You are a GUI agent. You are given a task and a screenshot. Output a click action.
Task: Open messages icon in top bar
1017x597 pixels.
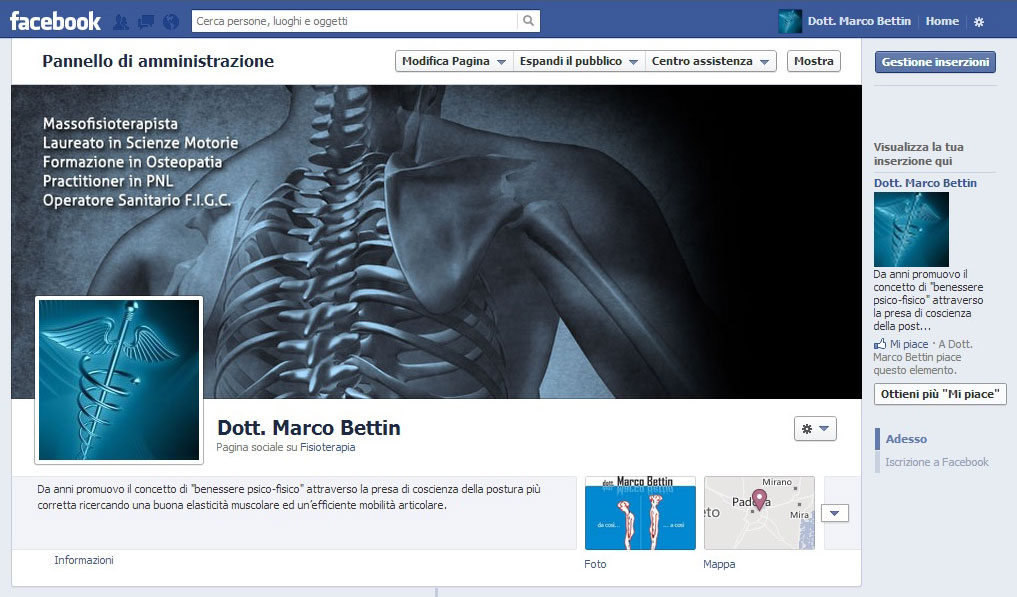coord(146,22)
